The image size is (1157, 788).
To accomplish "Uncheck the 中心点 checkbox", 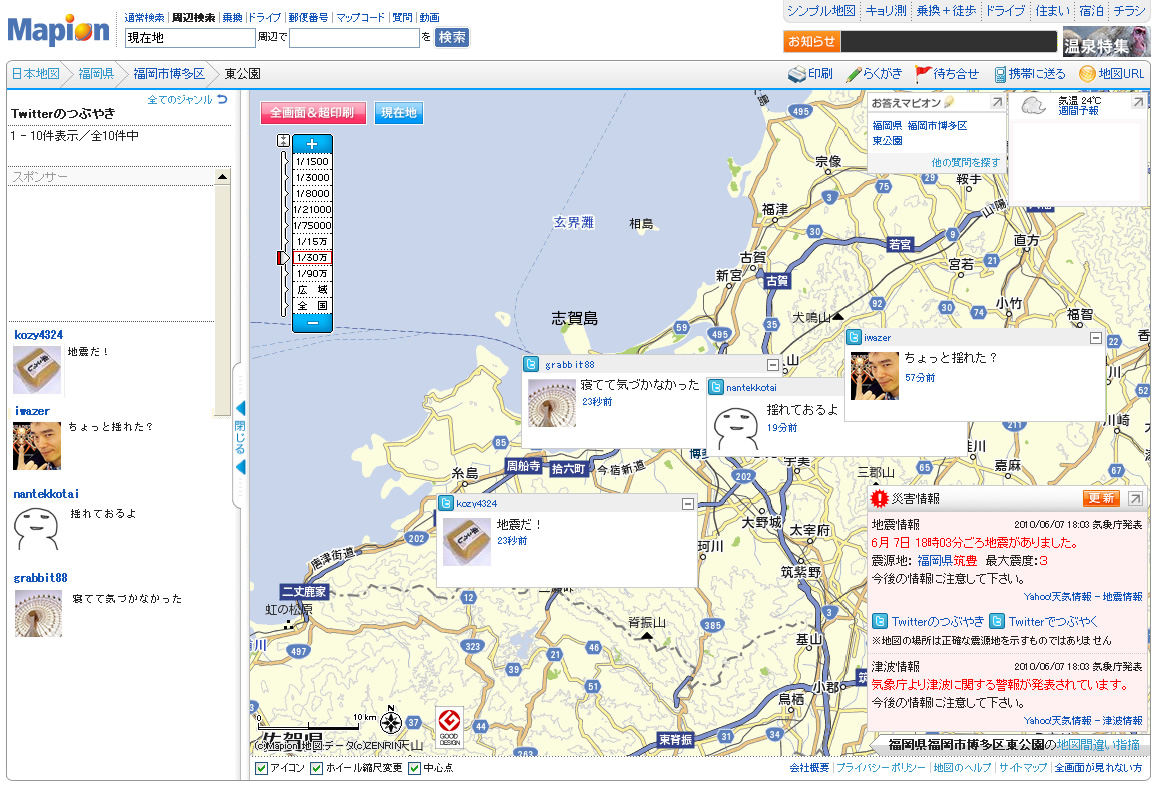I will 414,768.
